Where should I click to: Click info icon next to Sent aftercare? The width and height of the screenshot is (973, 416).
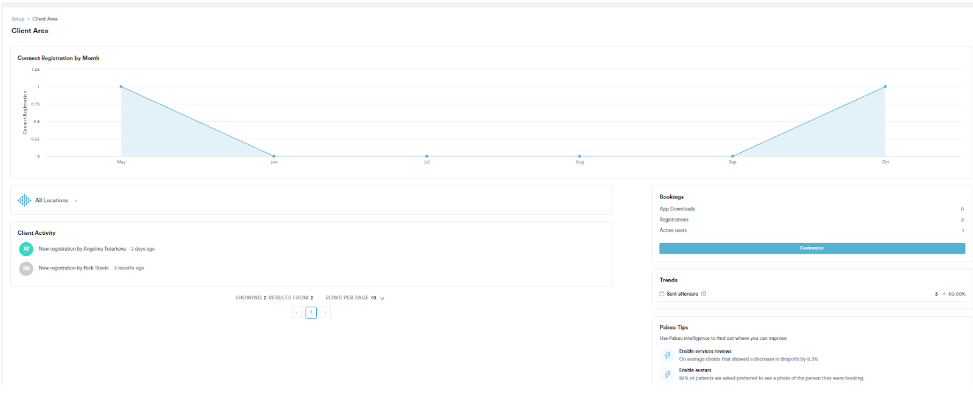[x=704, y=294]
